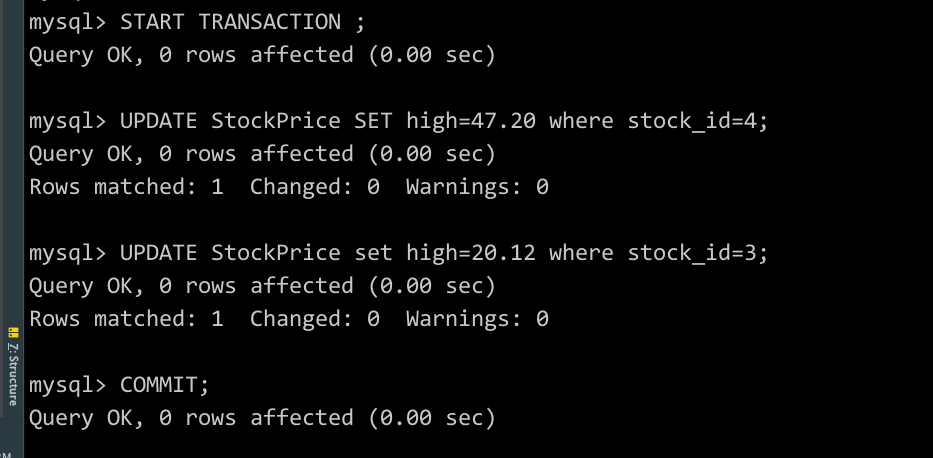933x458 pixels.
Task: Click the yellow Structure panel icon
Action: pos(12,332)
